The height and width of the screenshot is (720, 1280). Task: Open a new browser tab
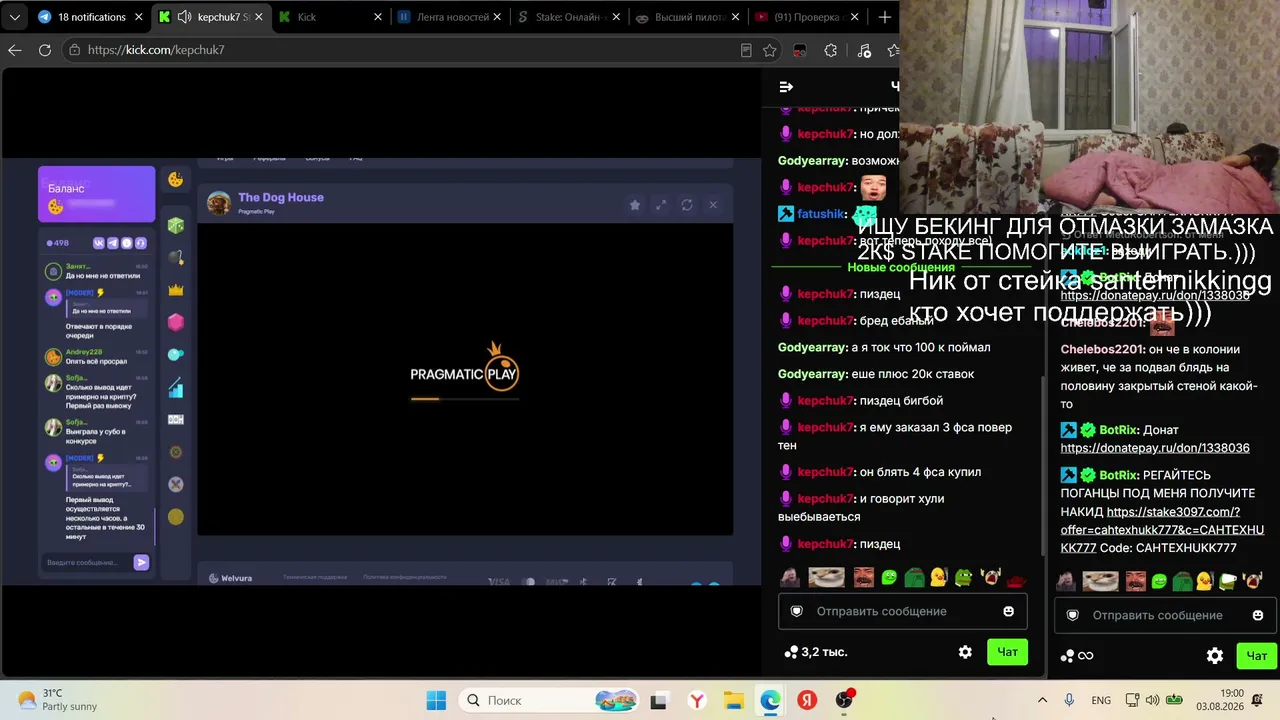(x=884, y=17)
